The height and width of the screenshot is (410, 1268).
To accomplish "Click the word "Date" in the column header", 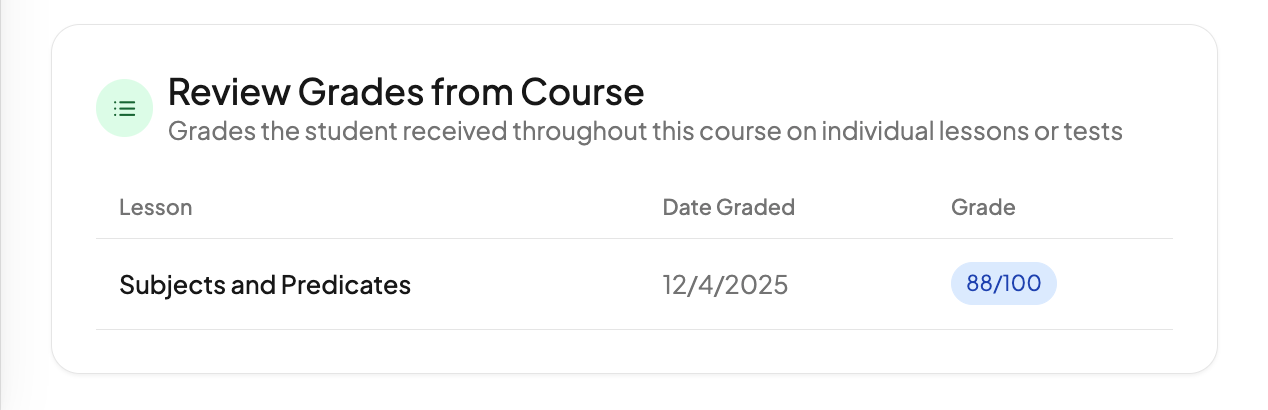I will tap(687, 208).
